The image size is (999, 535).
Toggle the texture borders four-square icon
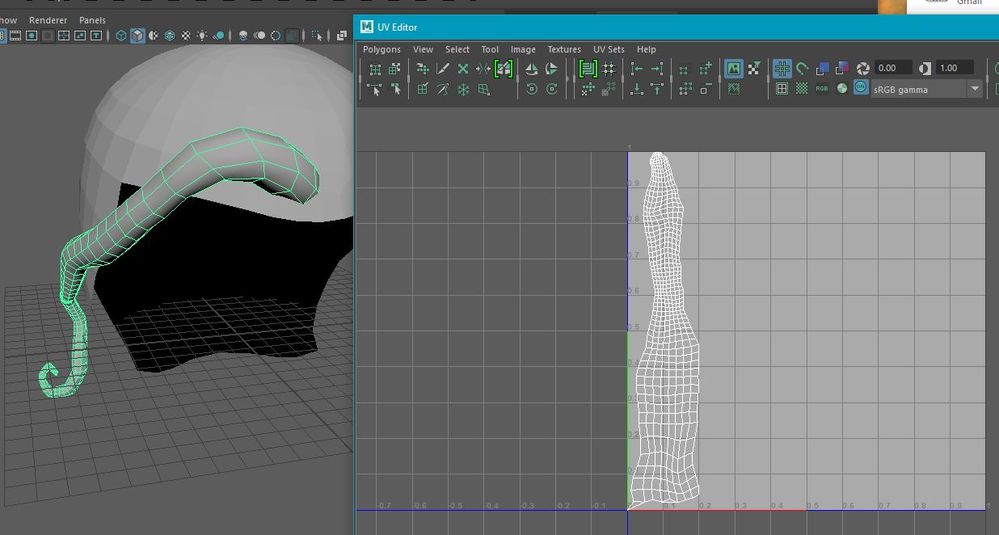pos(782,90)
